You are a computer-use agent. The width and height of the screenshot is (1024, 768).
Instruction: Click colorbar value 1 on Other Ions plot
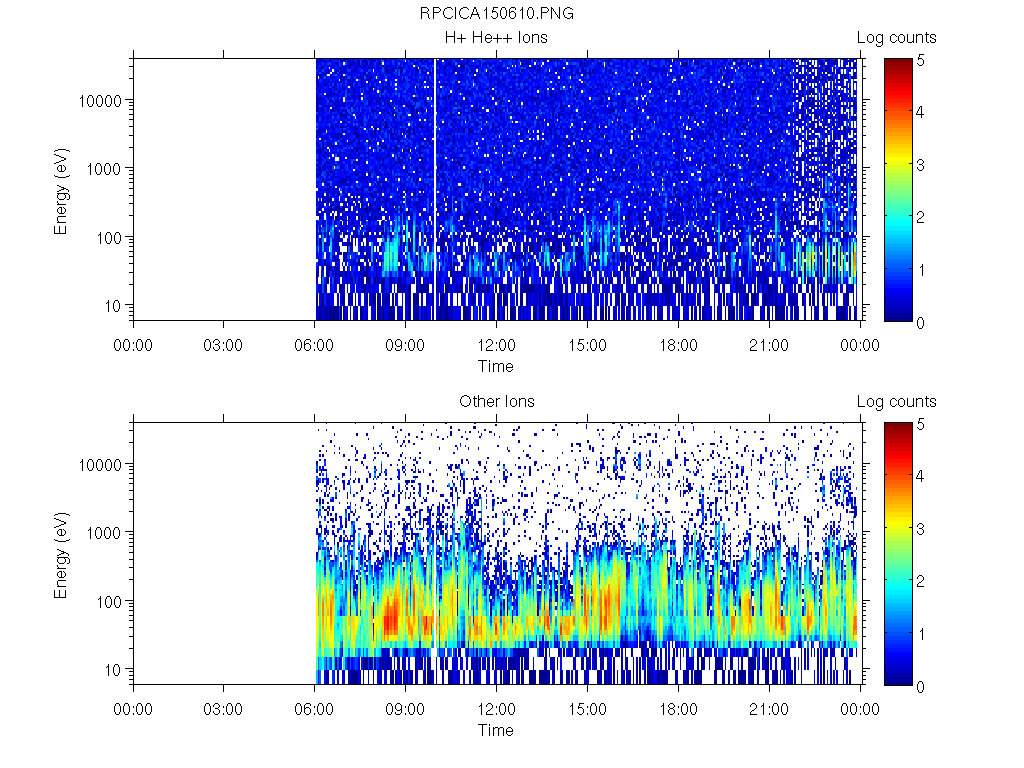921,634
